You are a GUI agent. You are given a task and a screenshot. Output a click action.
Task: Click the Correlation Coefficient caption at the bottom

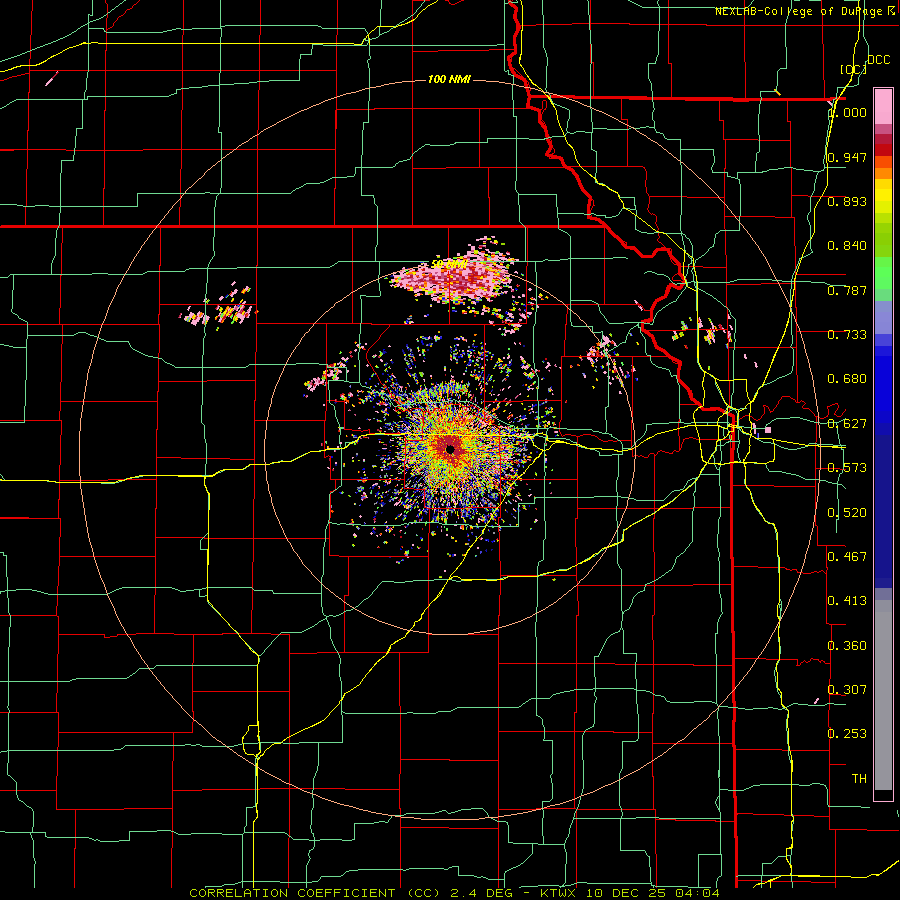click(x=455, y=893)
